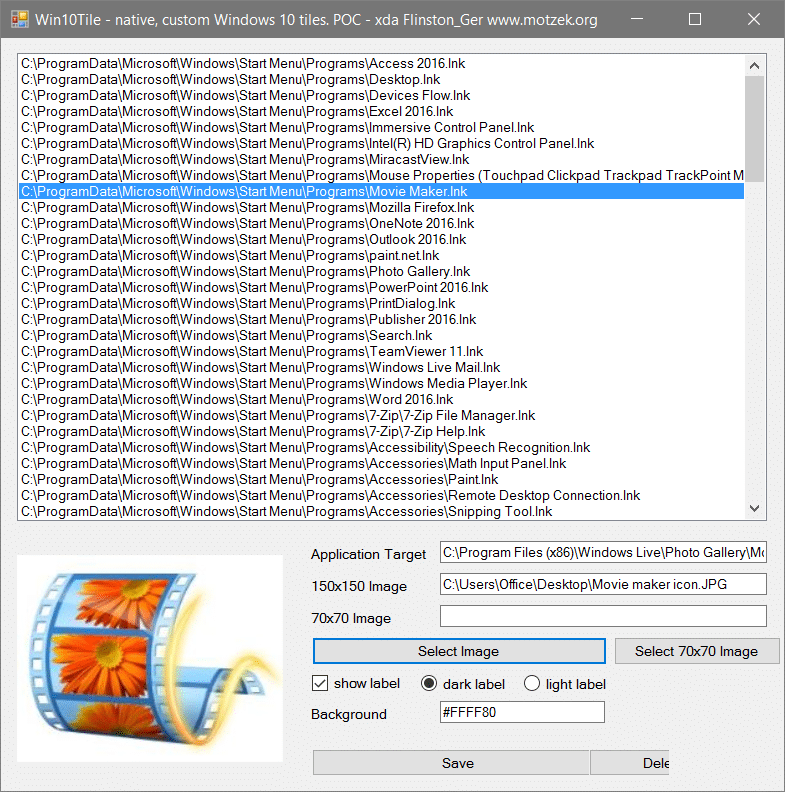This screenshot has width=785, height=792.
Task: Select the PowerPoint 2016.lnk entry
Action: coord(381,287)
